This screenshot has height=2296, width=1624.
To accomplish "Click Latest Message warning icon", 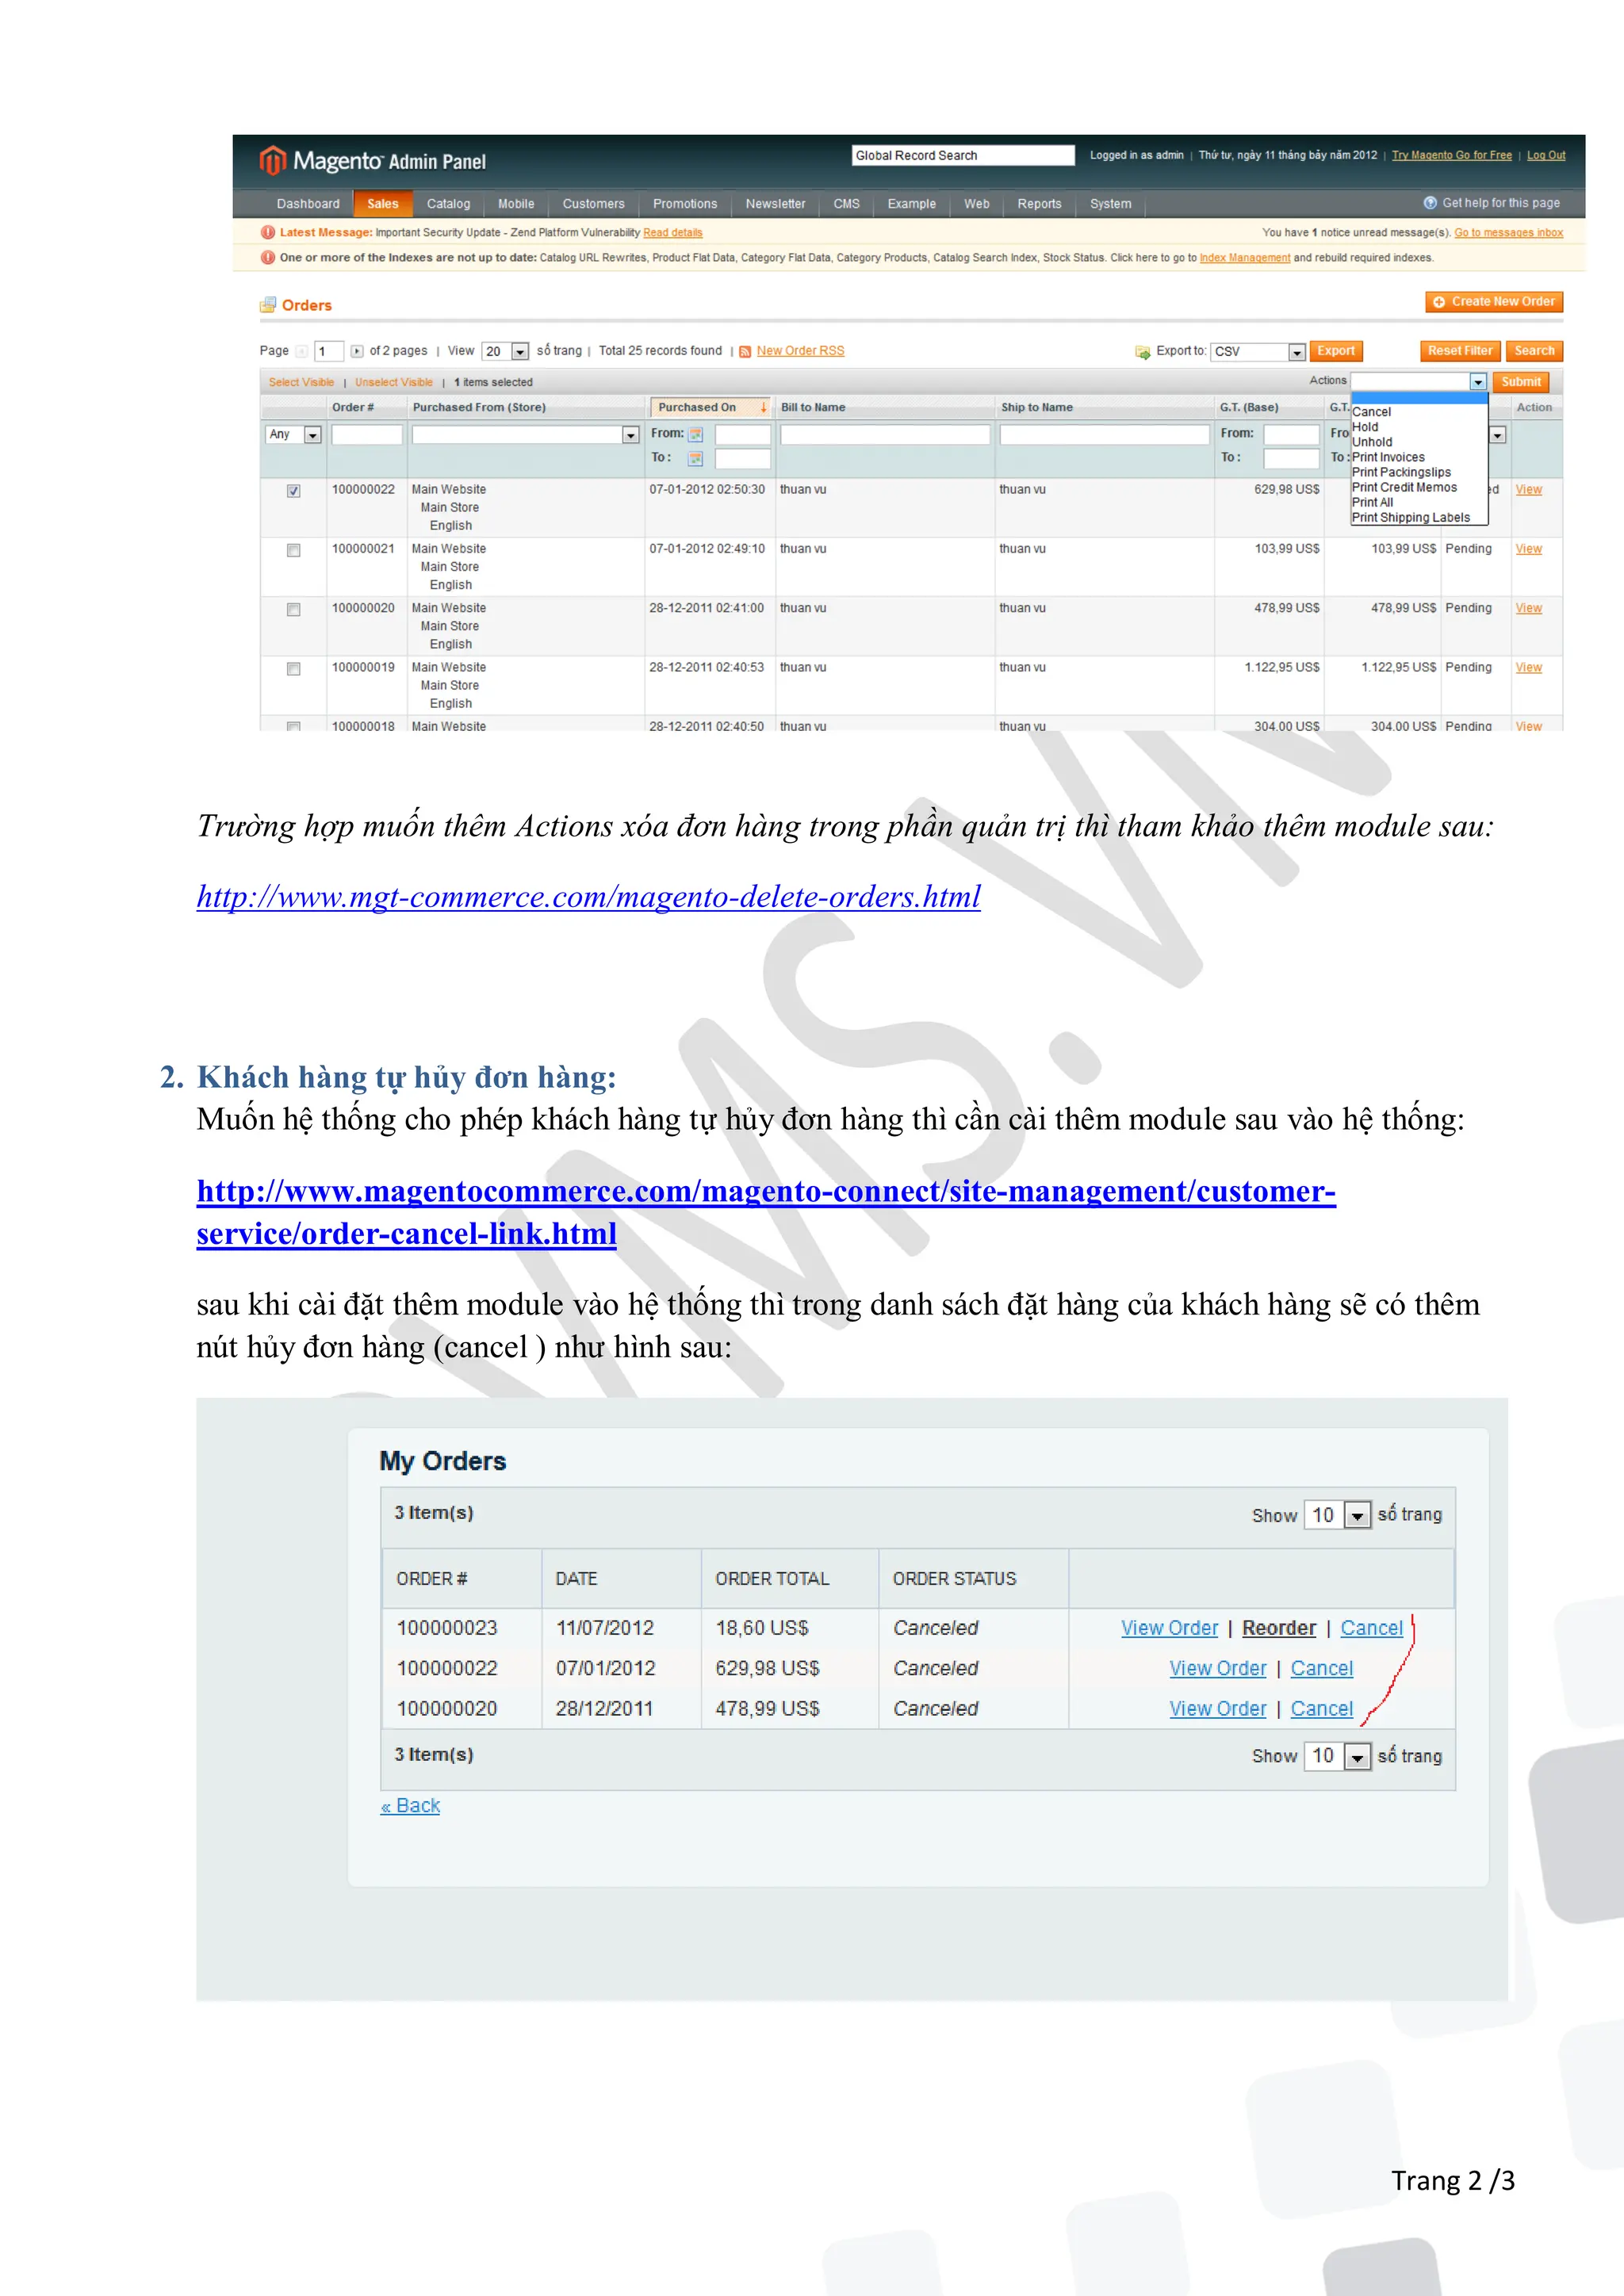I will coord(267,232).
